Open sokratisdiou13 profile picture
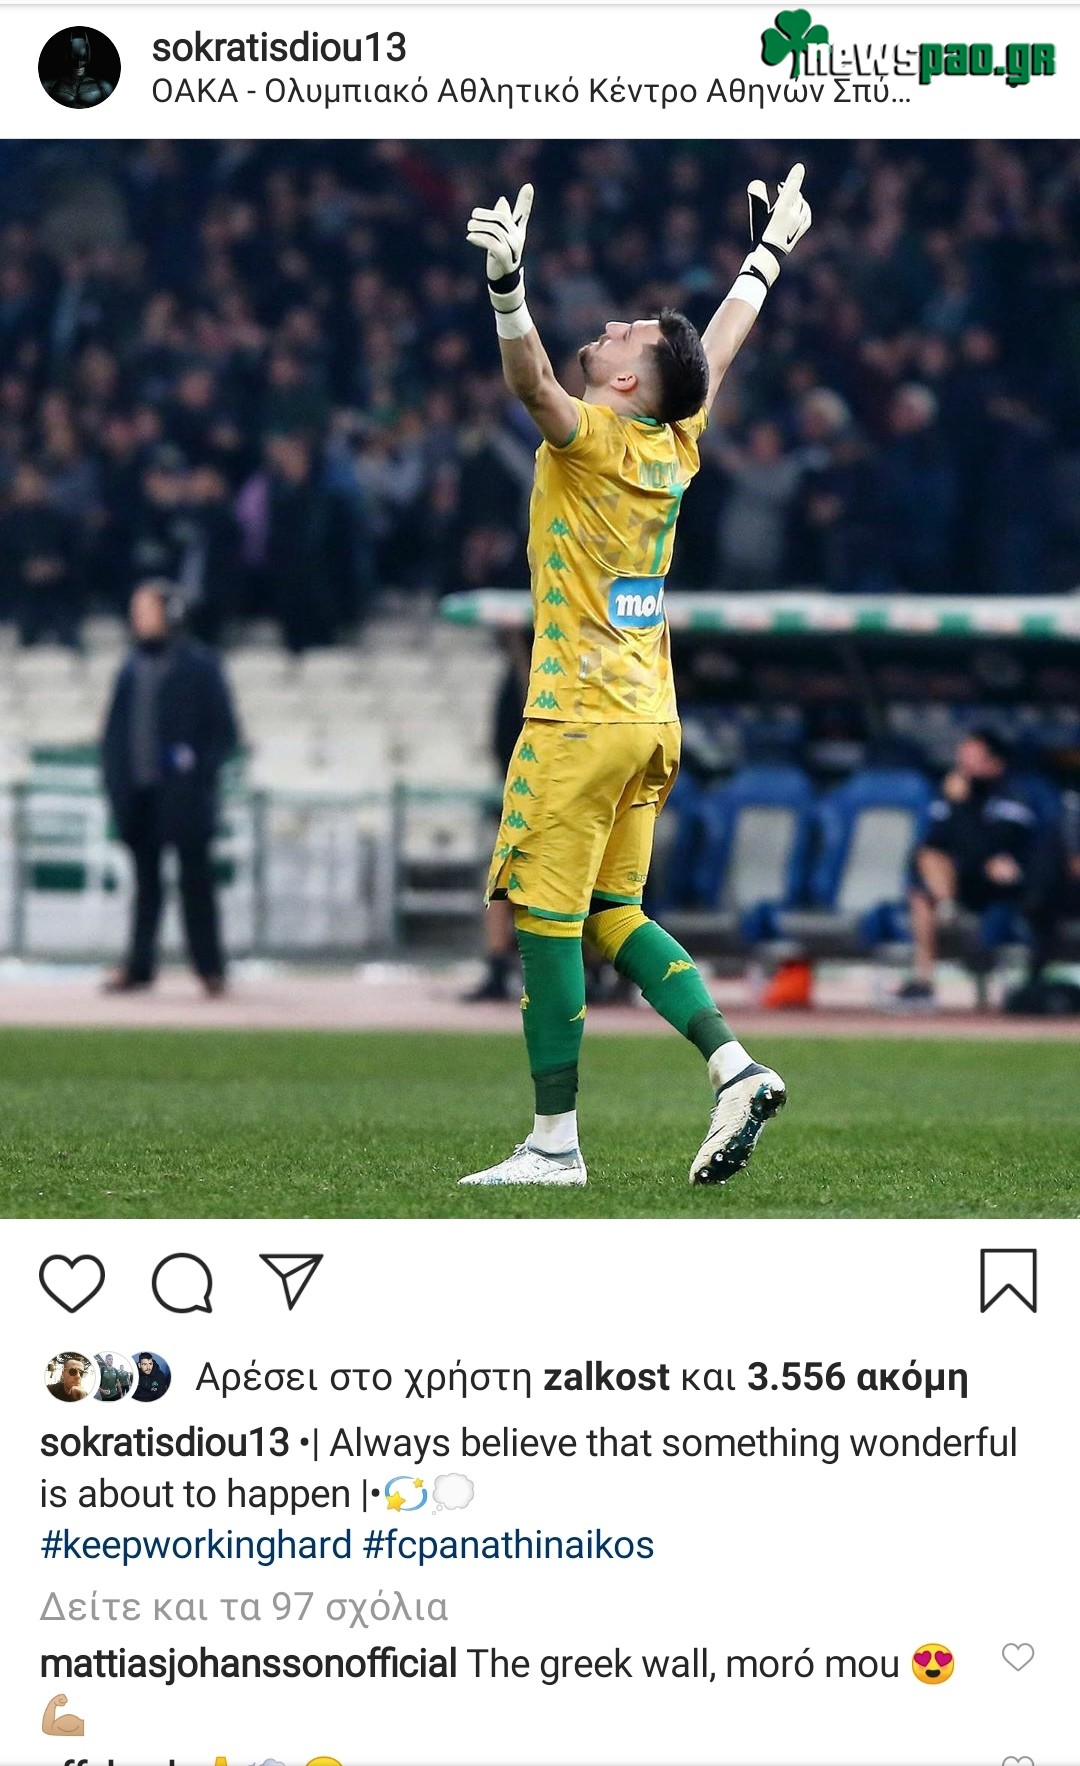 pyautogui.click(x=79, y=68)
